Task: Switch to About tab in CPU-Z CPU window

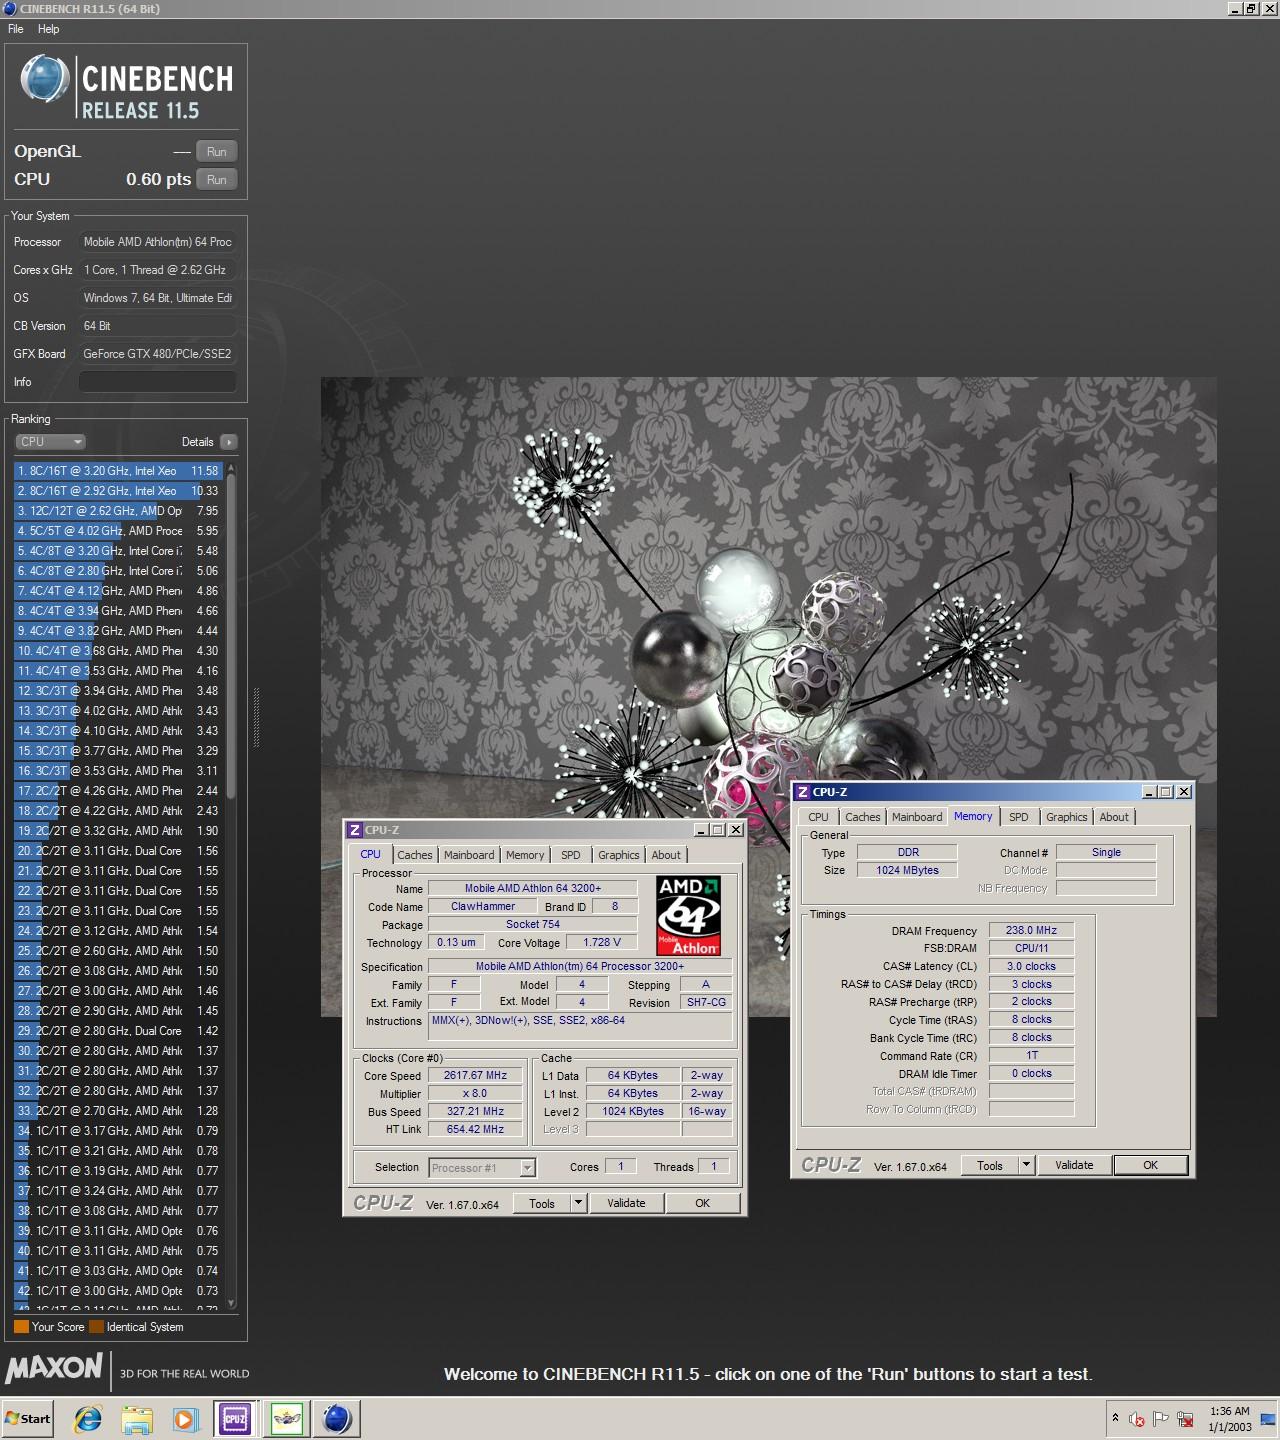Action: point(666,855)
